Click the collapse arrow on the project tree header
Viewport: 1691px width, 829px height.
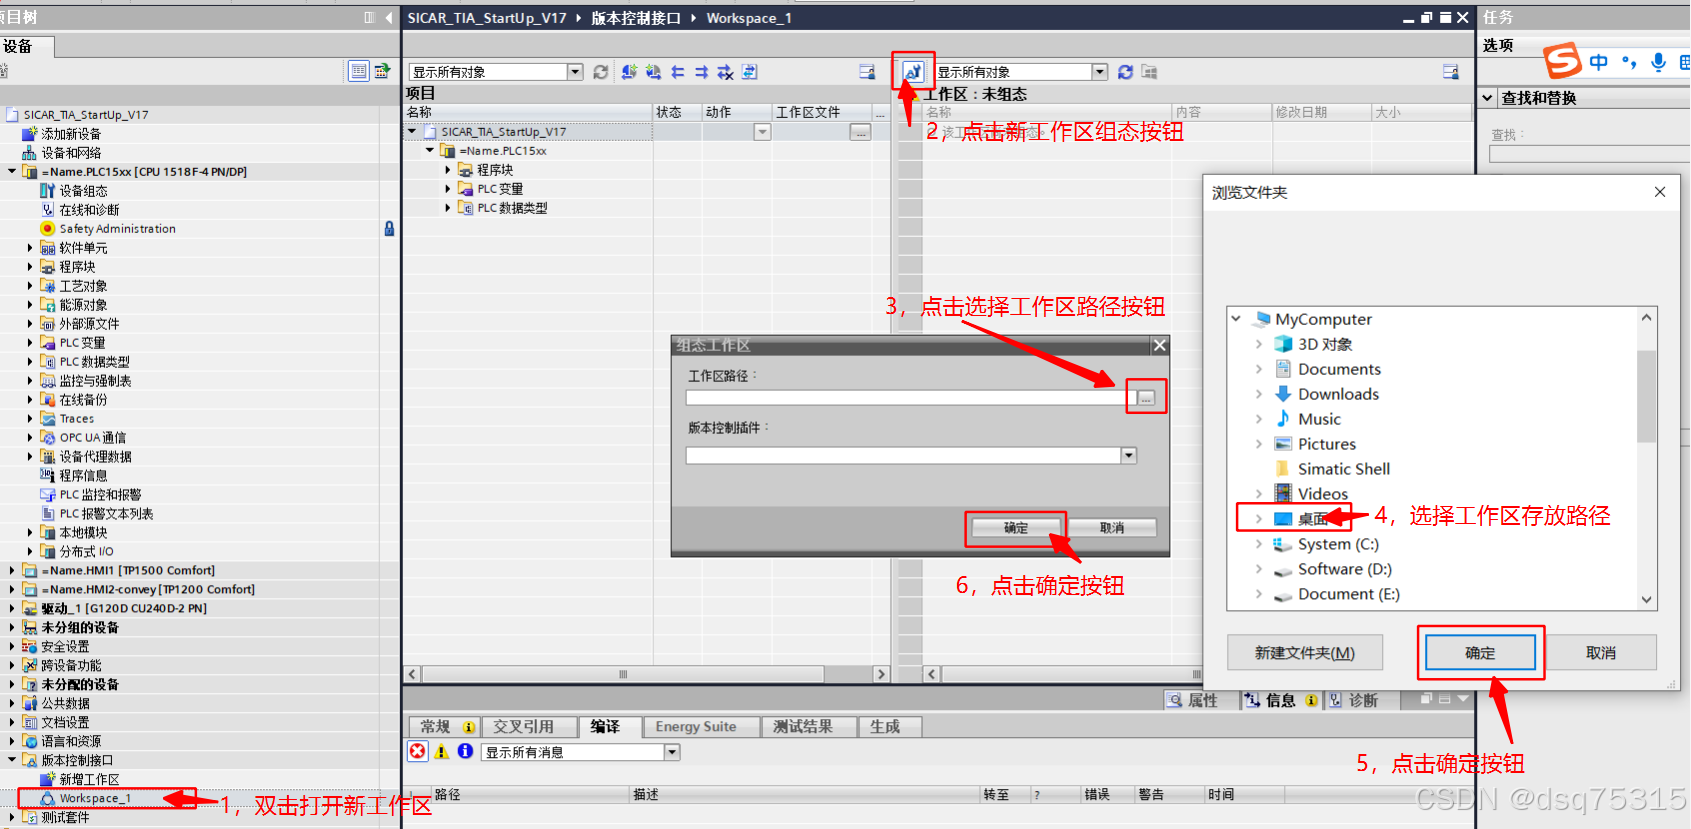point(388,18)
